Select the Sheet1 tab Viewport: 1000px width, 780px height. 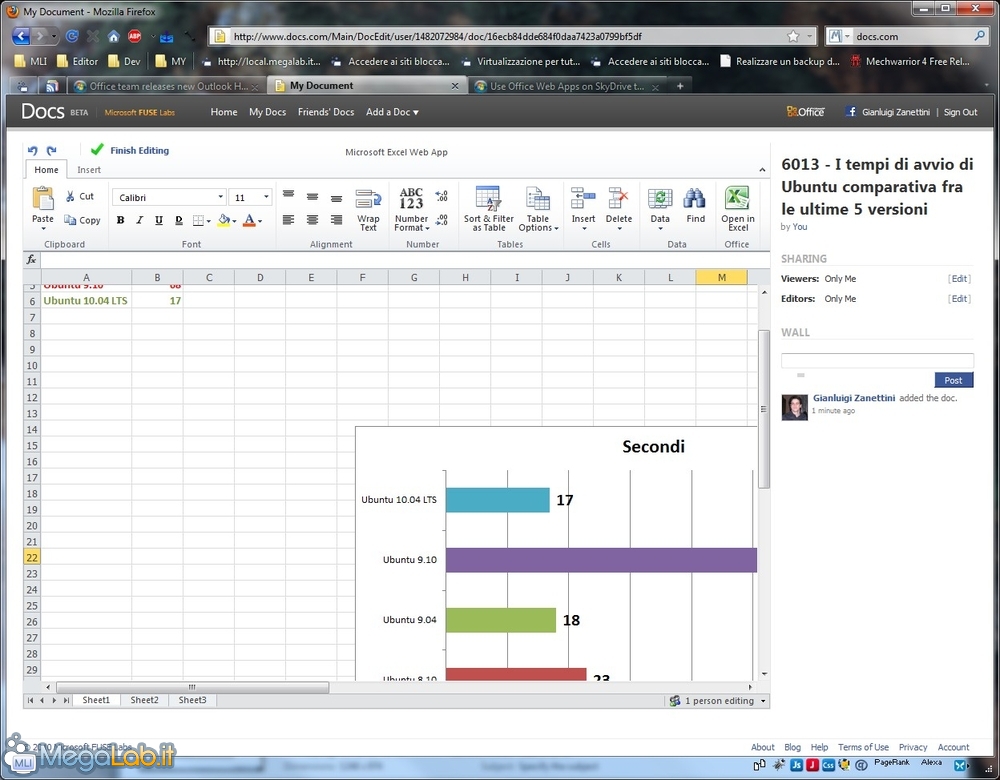(x=96, y=700)
